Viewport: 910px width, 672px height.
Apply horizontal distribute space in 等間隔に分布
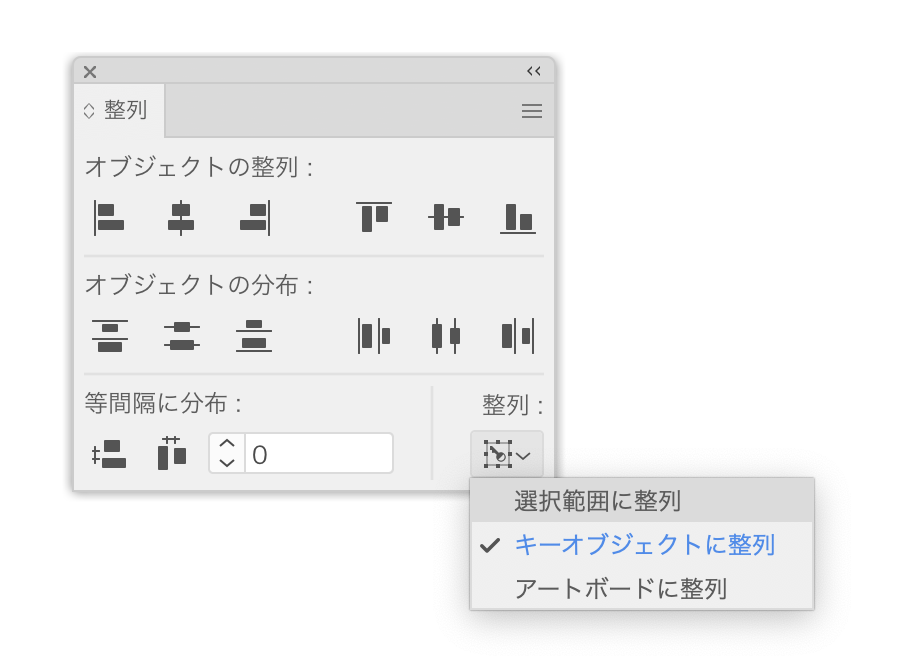coord(170,453)
